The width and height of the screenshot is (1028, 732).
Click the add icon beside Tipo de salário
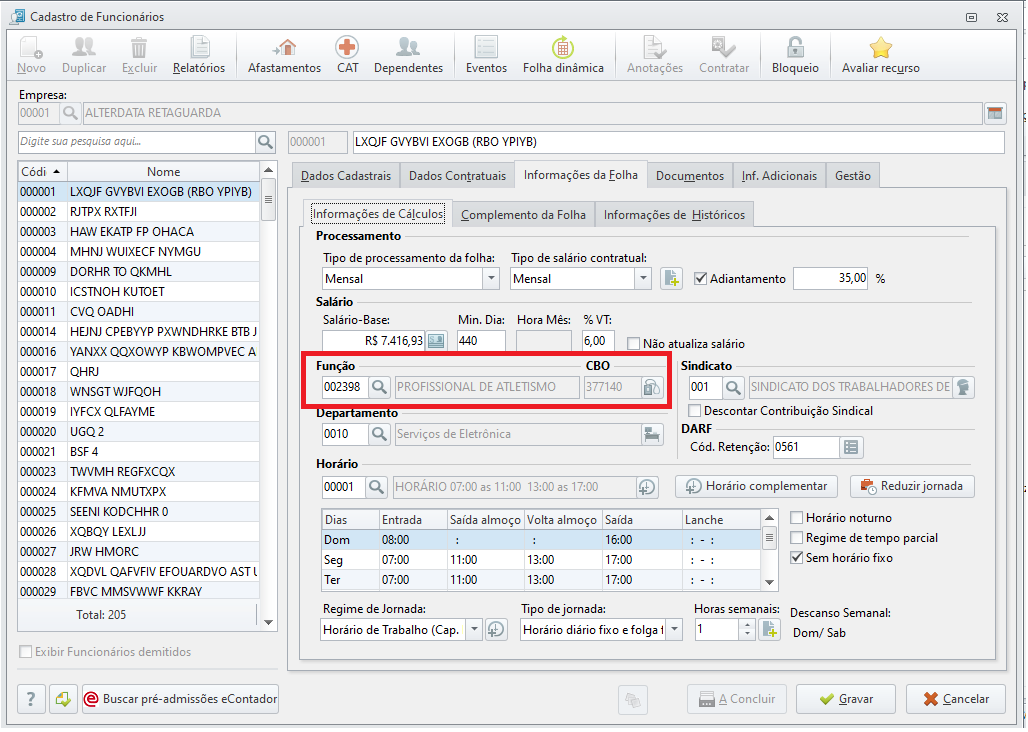coord(671,279)
